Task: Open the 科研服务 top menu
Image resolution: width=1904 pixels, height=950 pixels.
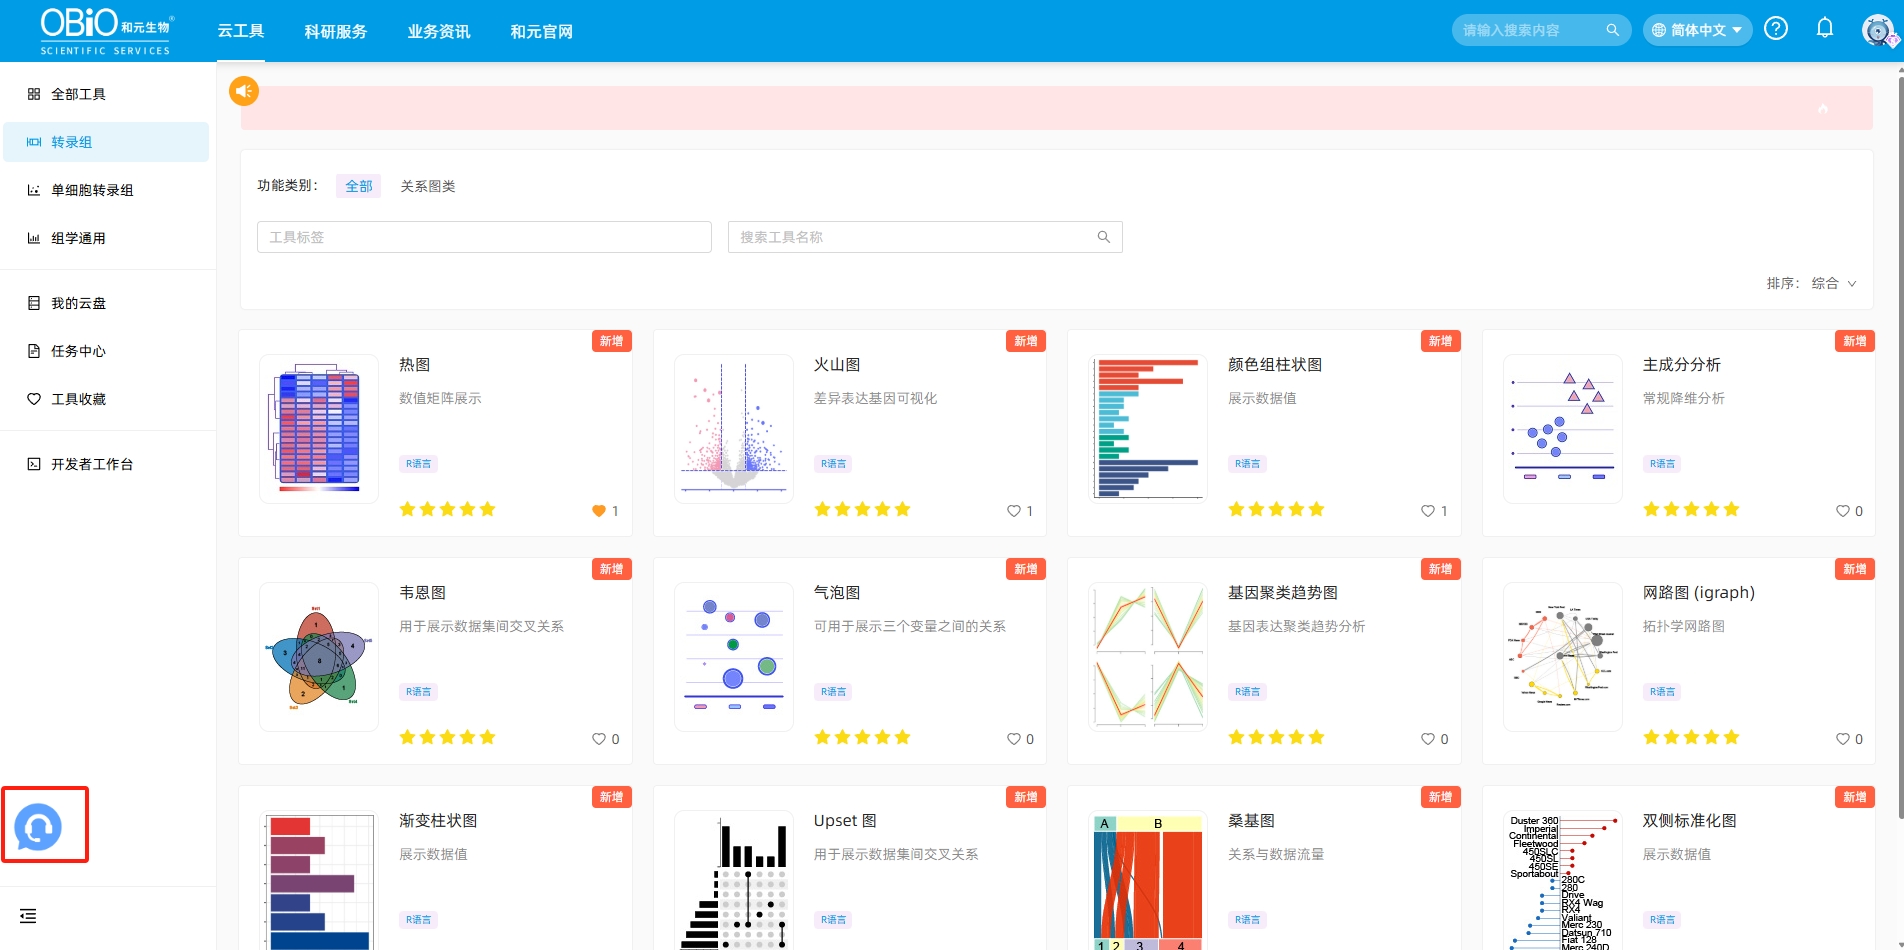Action: pyautogui.click(x=335, y=32)
